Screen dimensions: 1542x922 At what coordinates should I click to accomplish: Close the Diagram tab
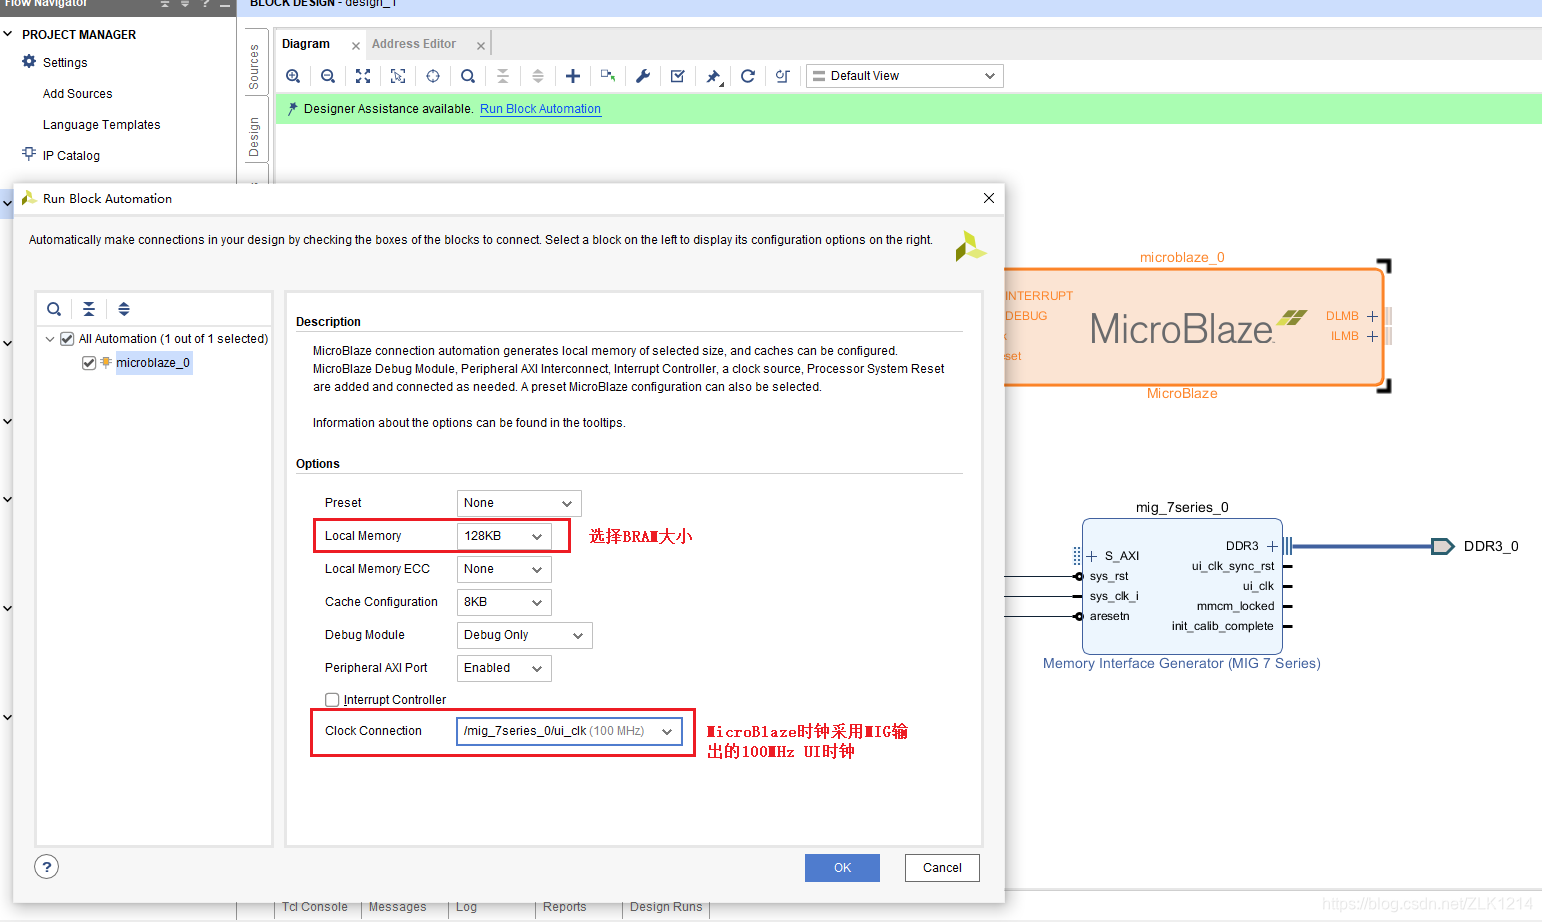pos(356,46)
